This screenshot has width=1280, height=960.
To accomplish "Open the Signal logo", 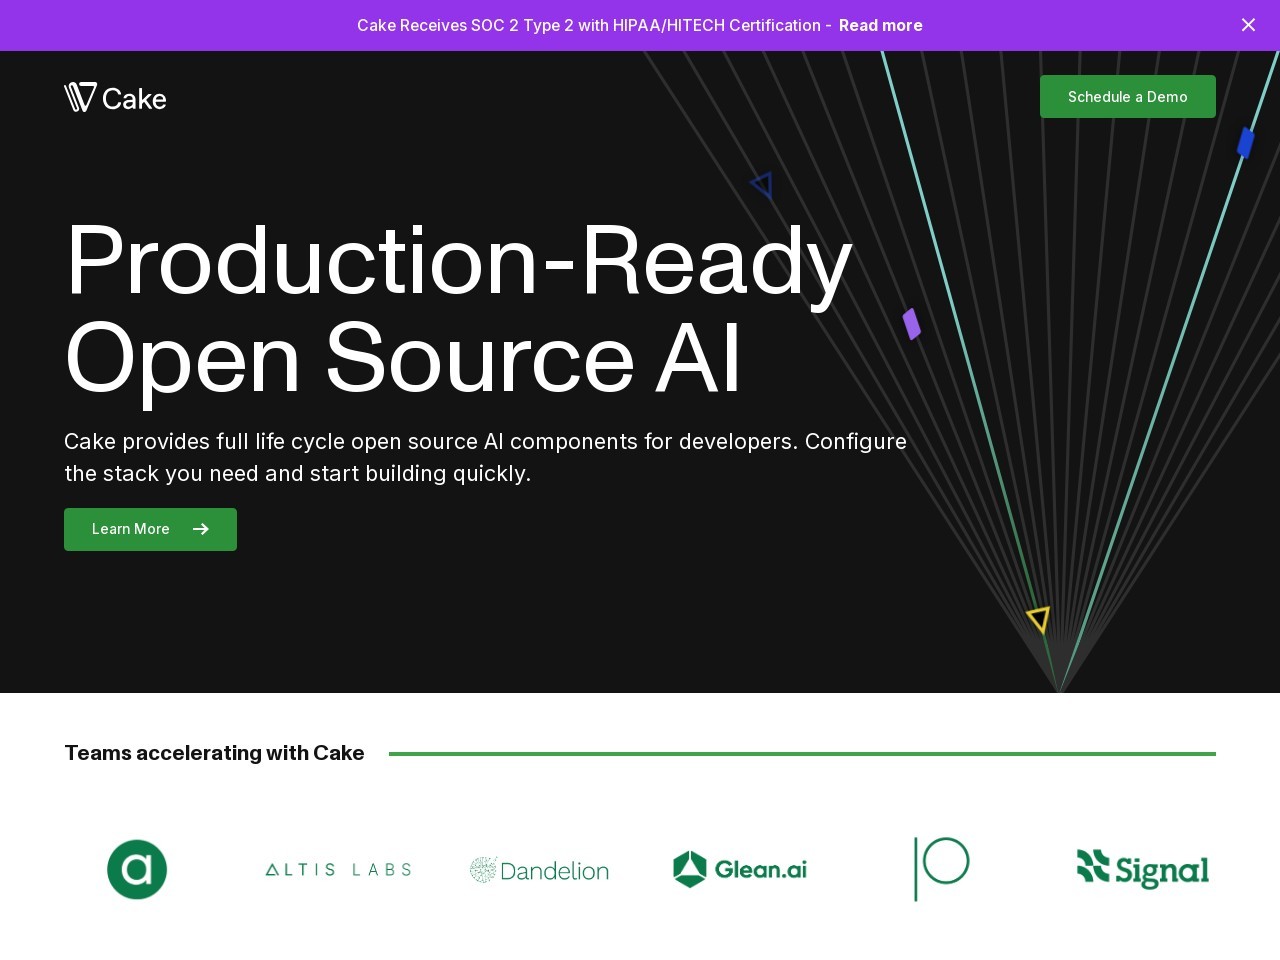I will pos(1143,869).
